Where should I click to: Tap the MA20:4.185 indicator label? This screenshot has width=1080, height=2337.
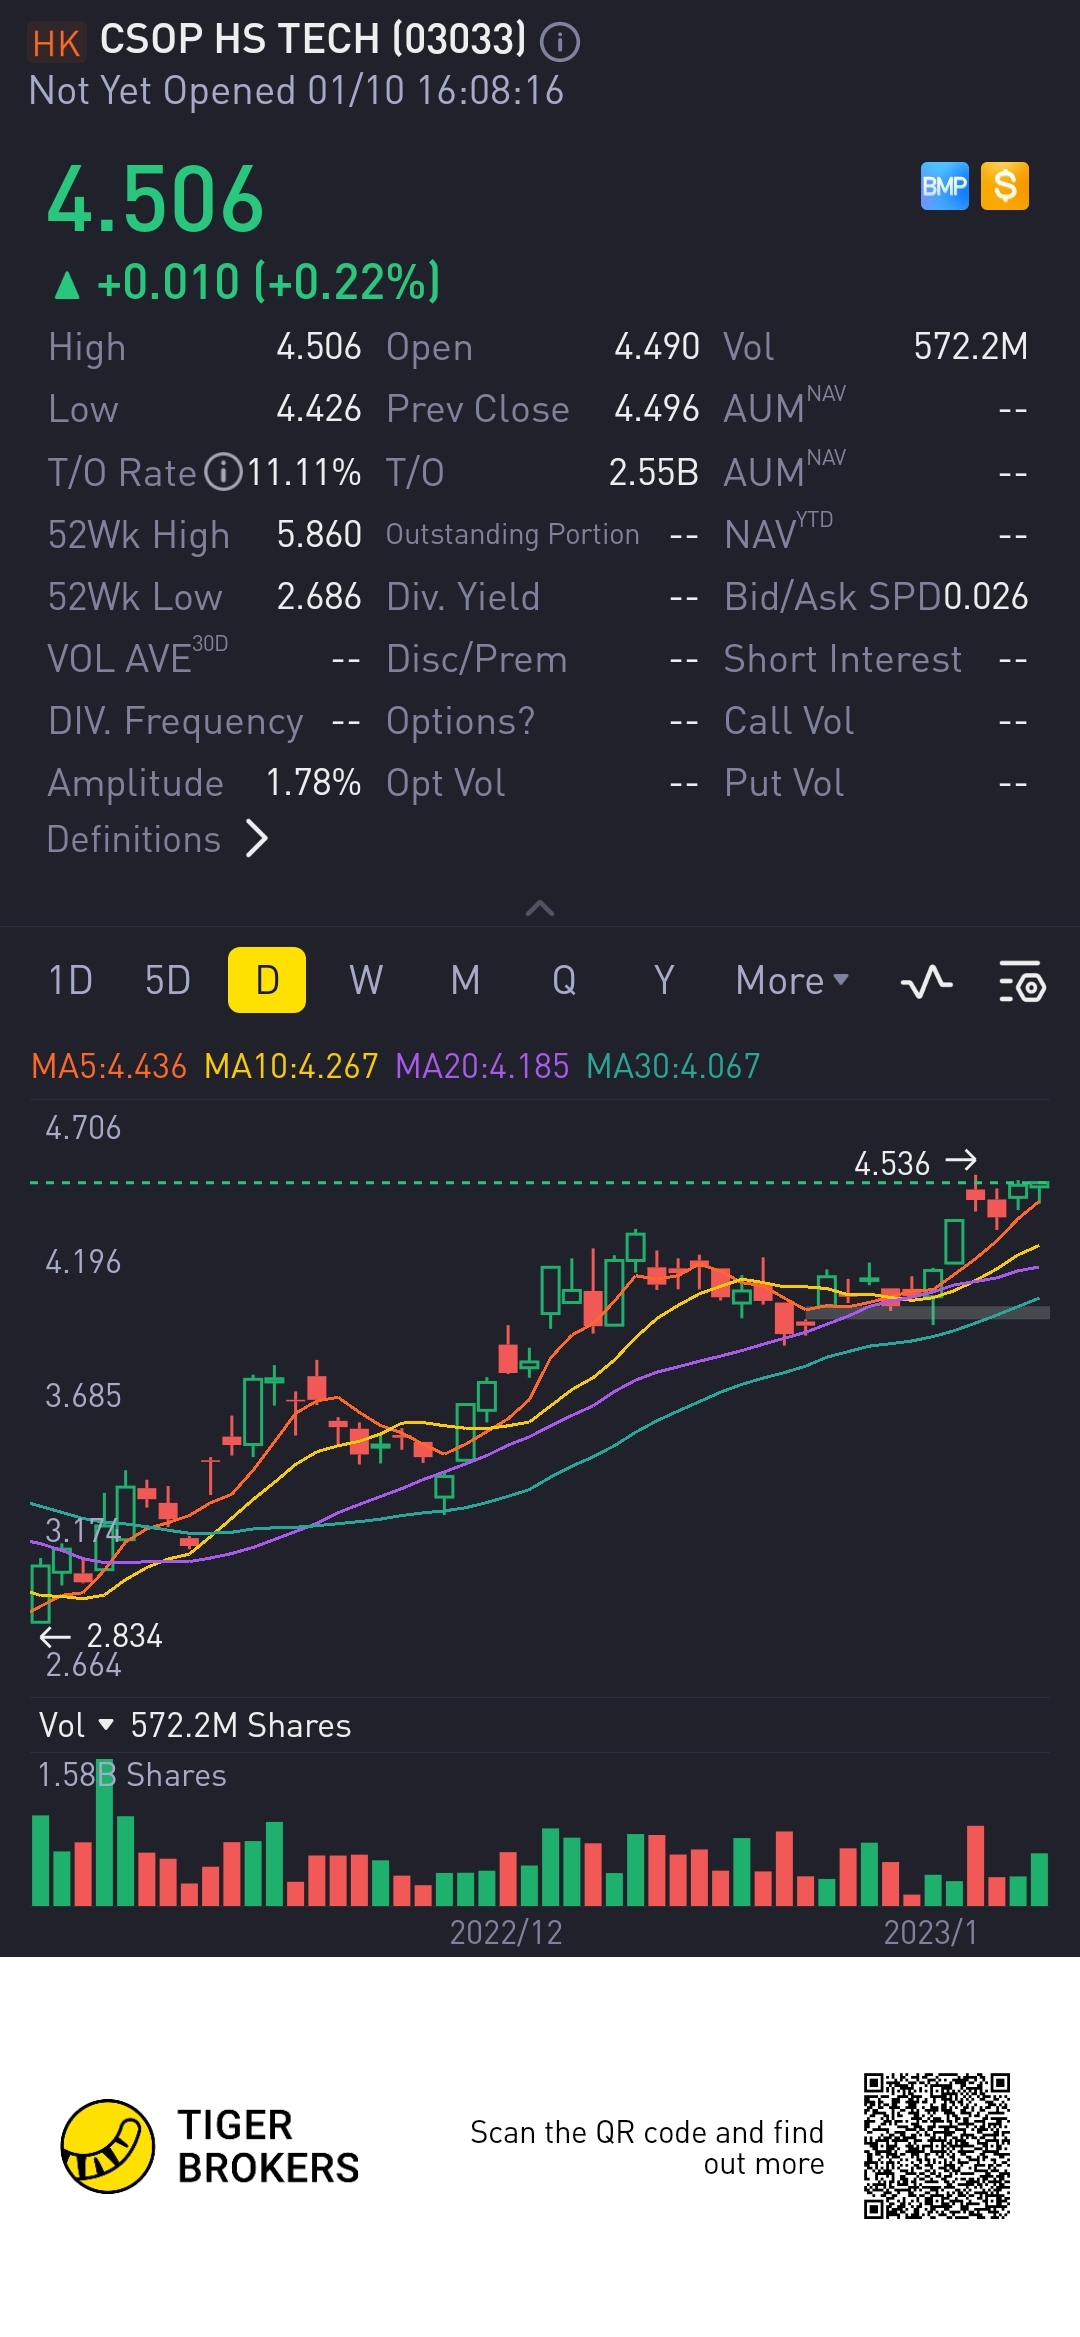tap(482, 1066)
